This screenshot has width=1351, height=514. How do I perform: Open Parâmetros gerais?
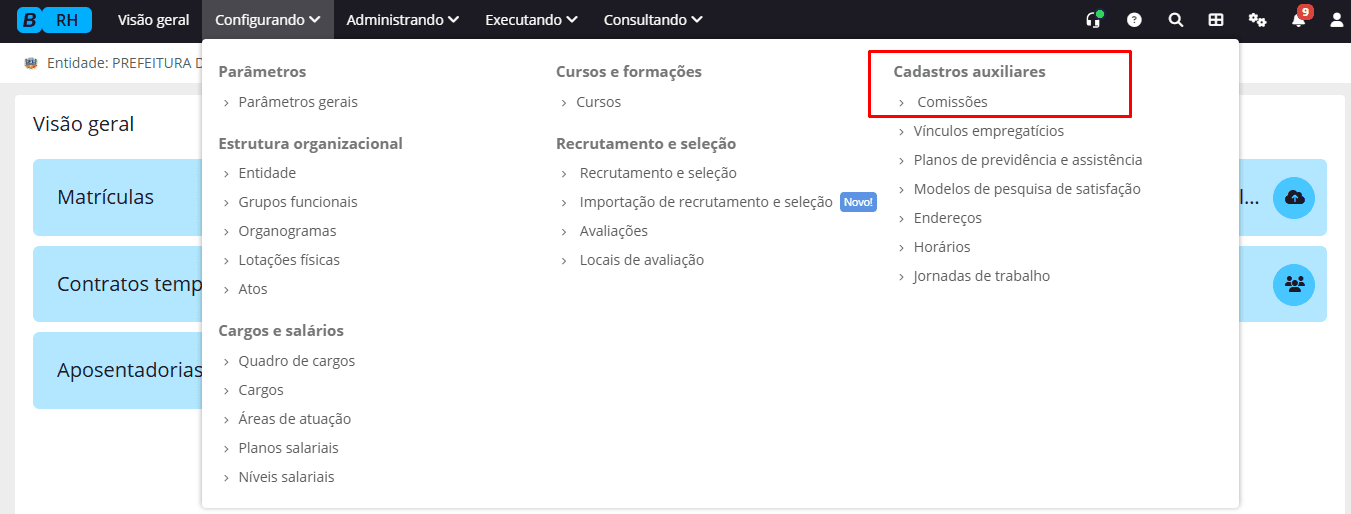tap(298, 102)
